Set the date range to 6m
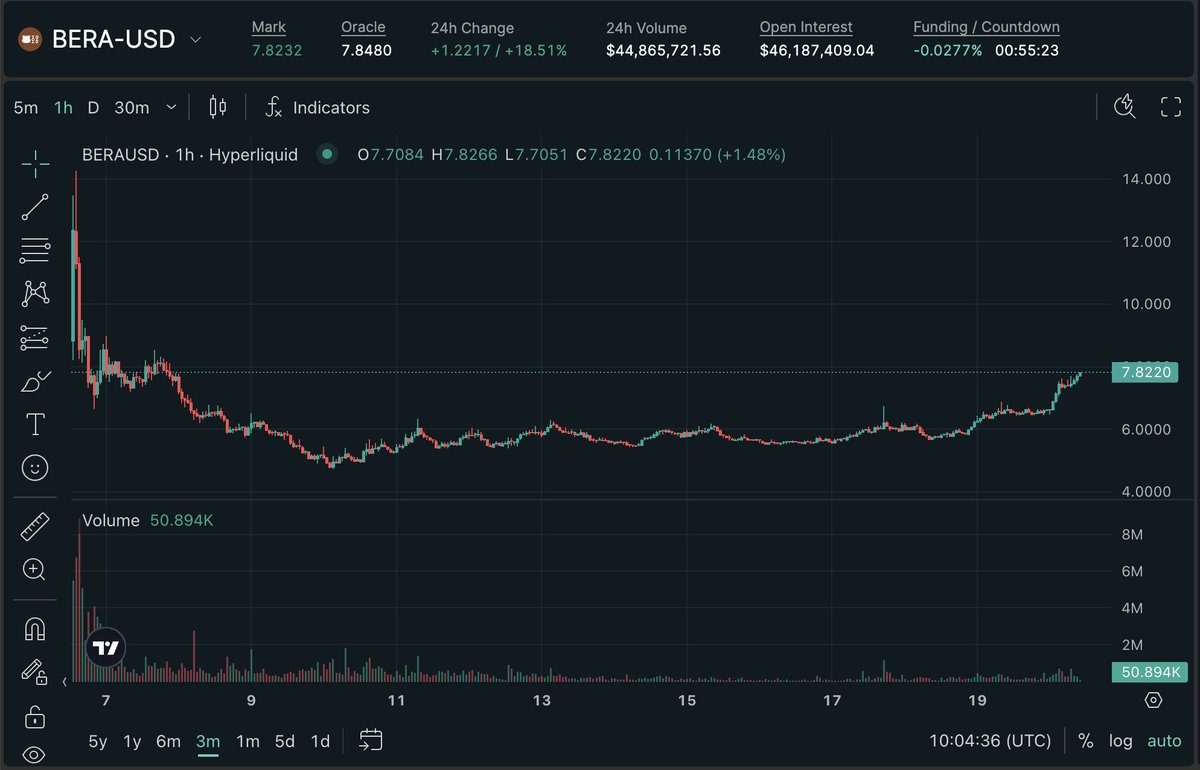Screen dimensions: 1200x770 coord(168,741)
